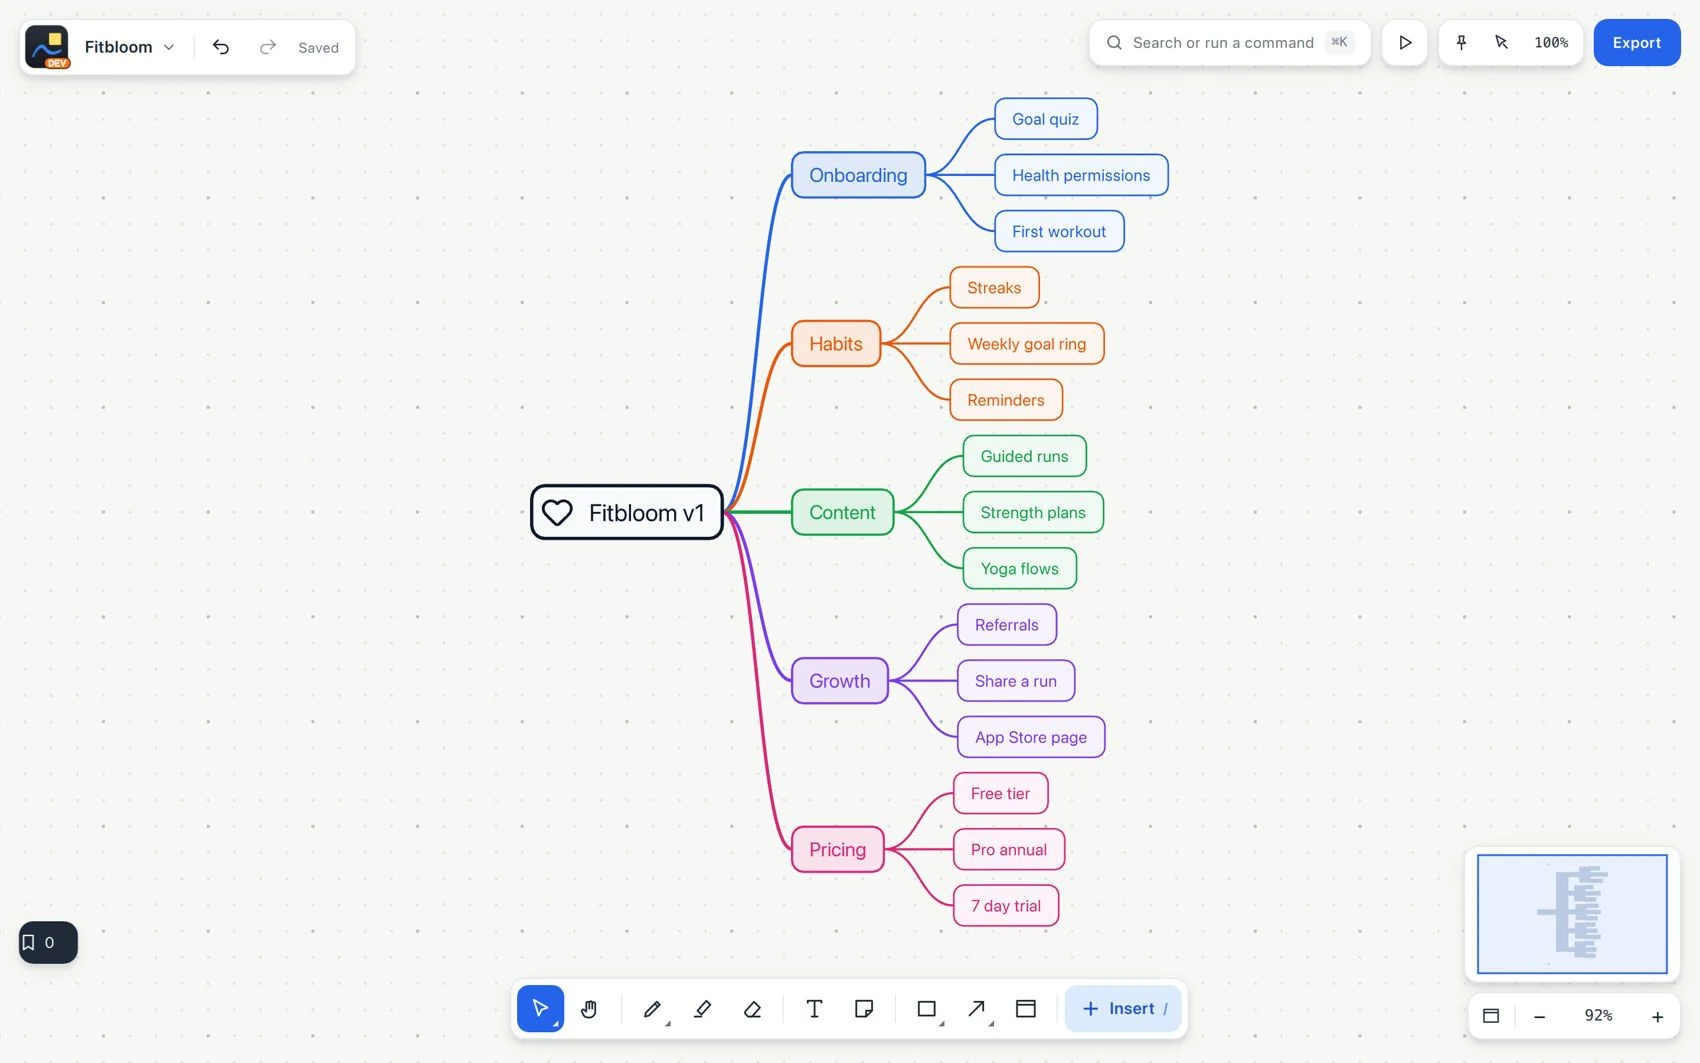Select the Onboarding branch node

[x=858, y=175]
